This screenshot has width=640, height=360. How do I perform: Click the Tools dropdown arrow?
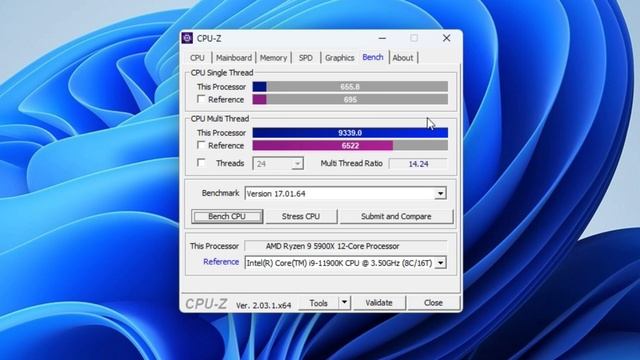point(344,302)
